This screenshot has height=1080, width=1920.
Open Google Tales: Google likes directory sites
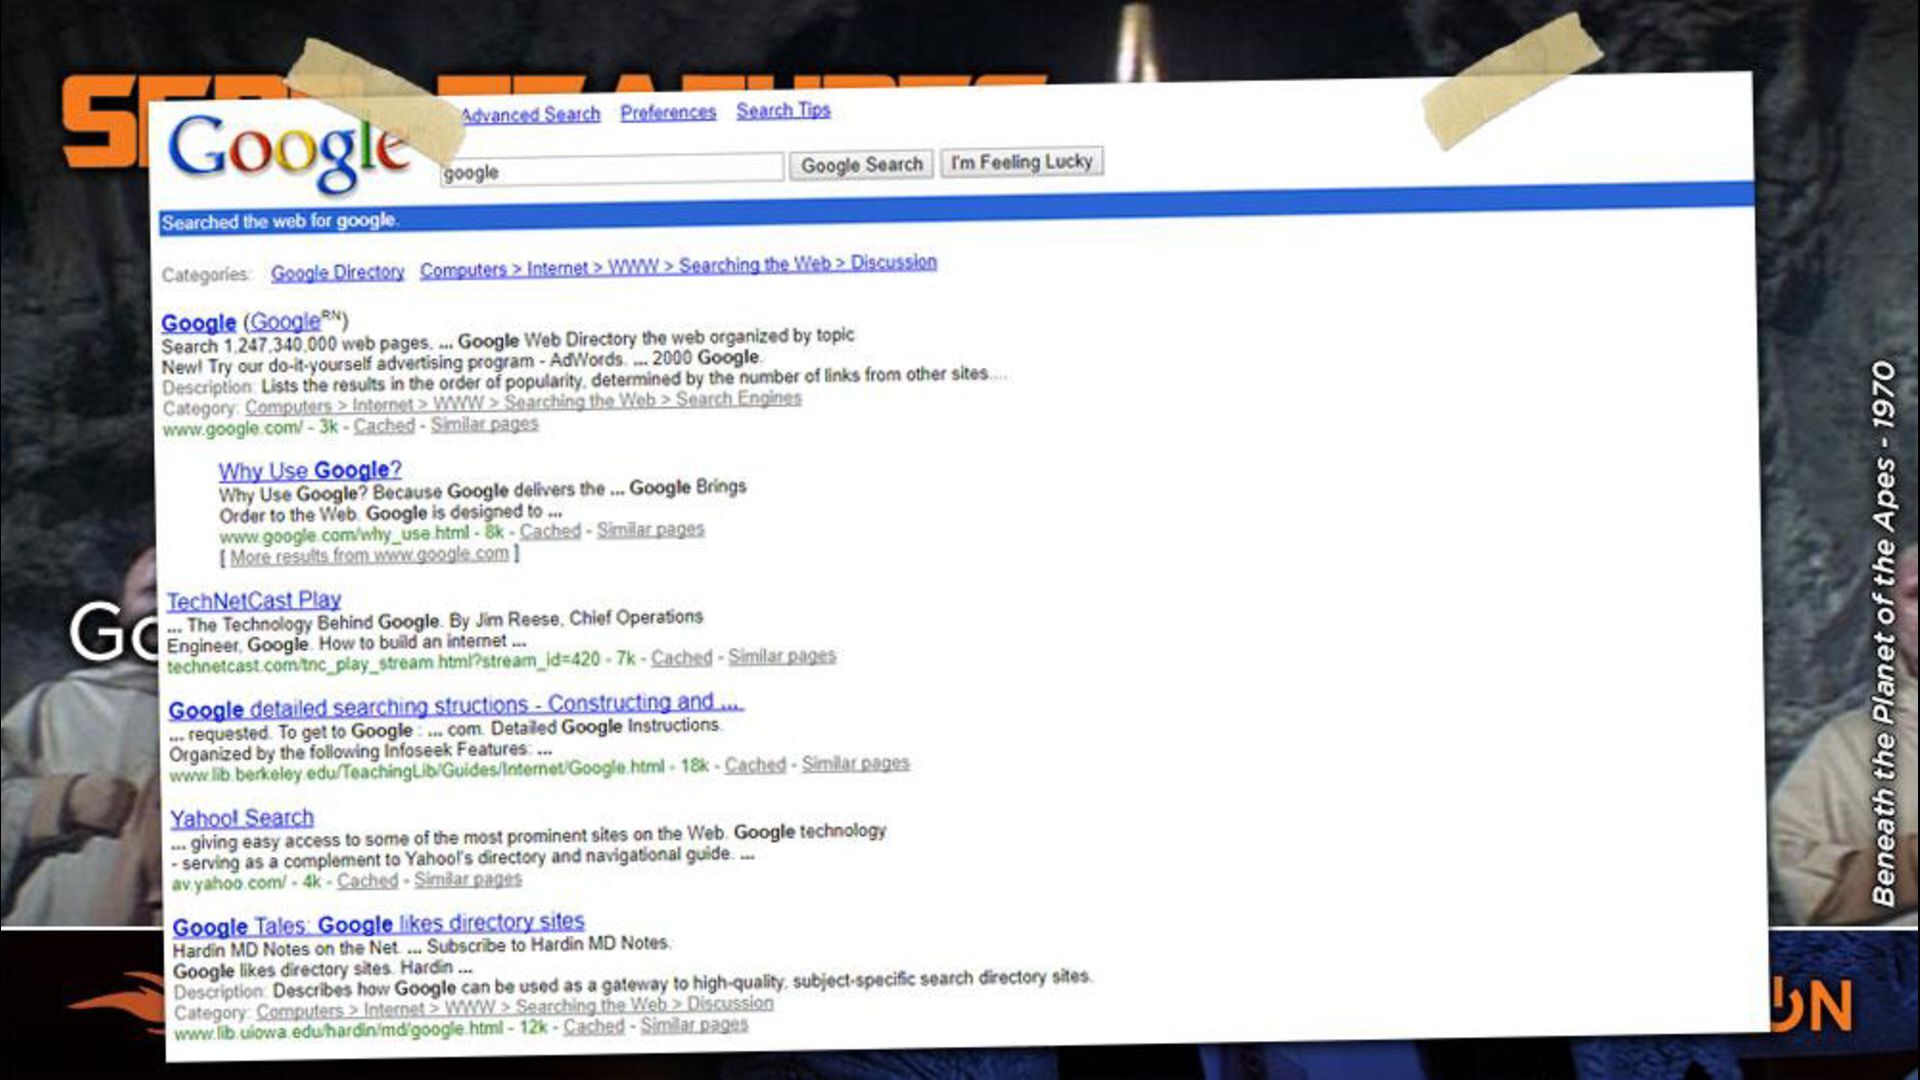point(378,924)
